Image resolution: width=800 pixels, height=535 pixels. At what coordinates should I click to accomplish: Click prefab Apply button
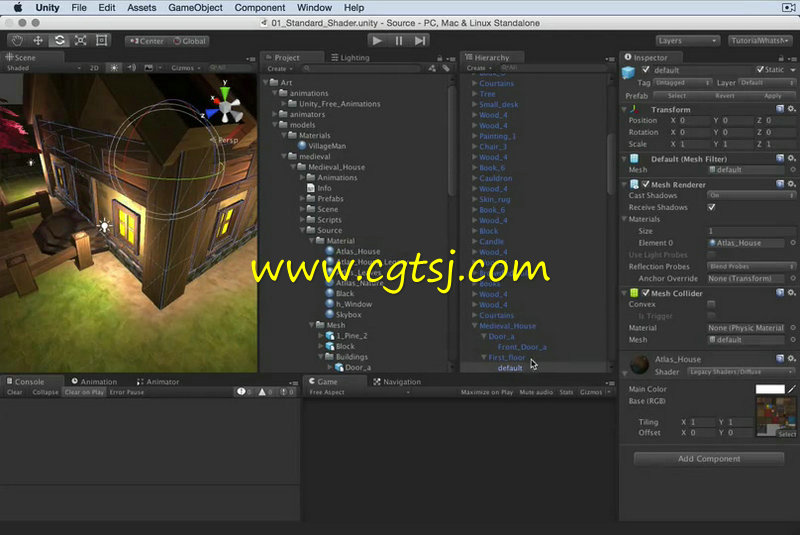click(772, 95)
